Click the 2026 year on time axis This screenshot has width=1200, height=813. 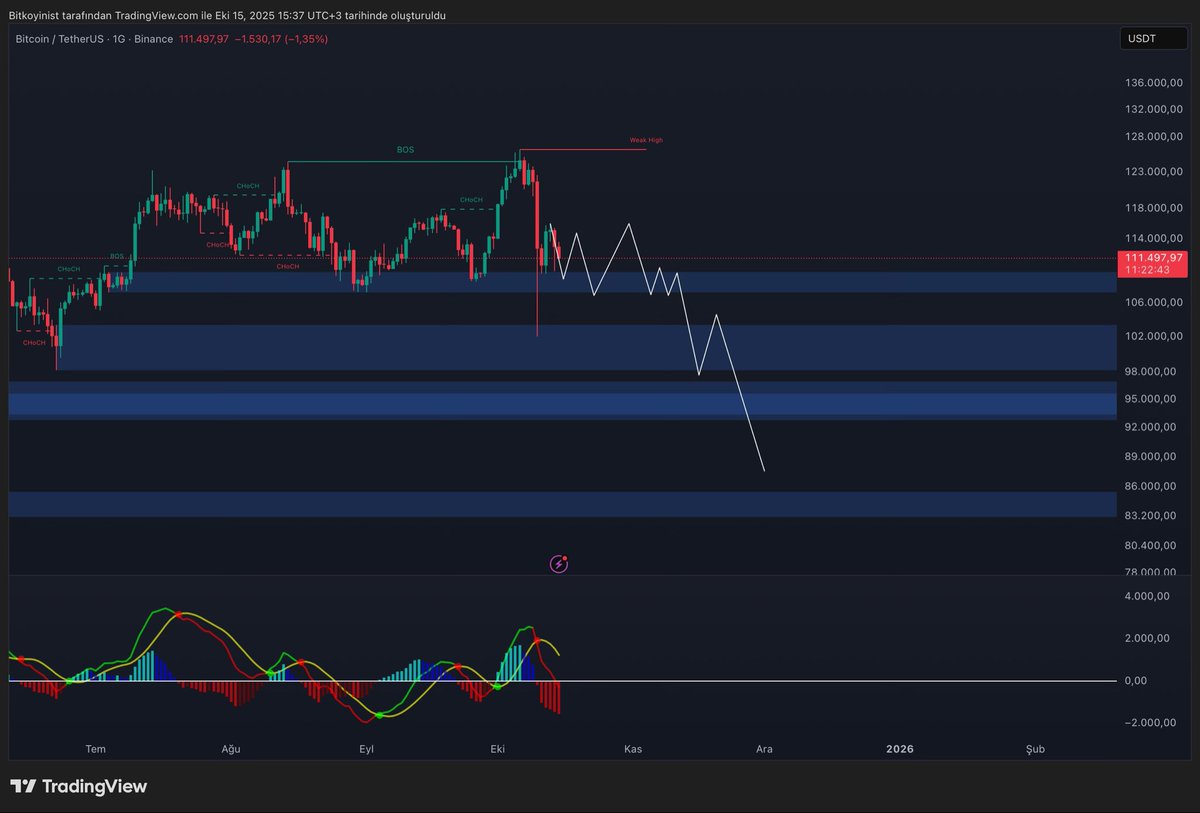coord(900,749)
